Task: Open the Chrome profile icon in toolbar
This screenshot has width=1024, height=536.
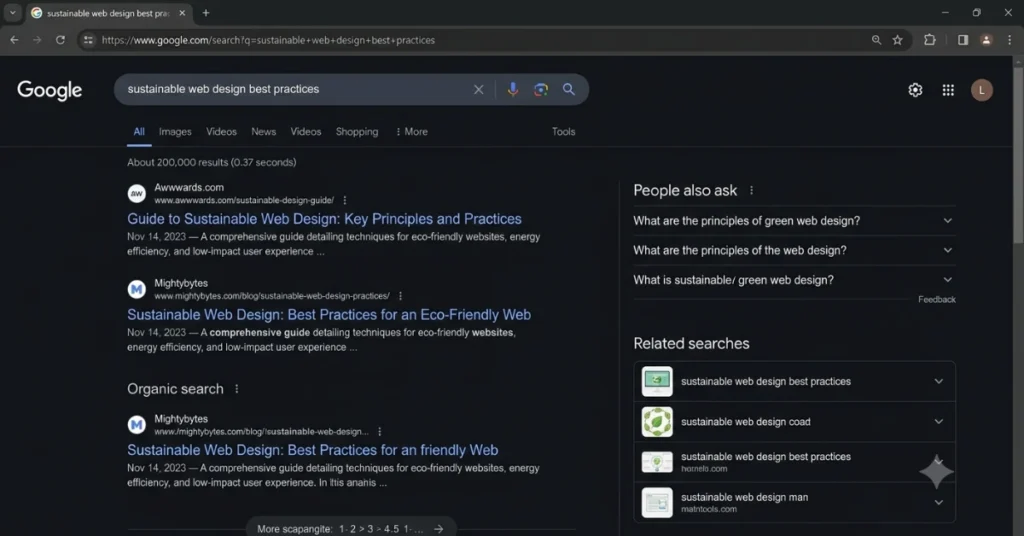Action: 986,40
